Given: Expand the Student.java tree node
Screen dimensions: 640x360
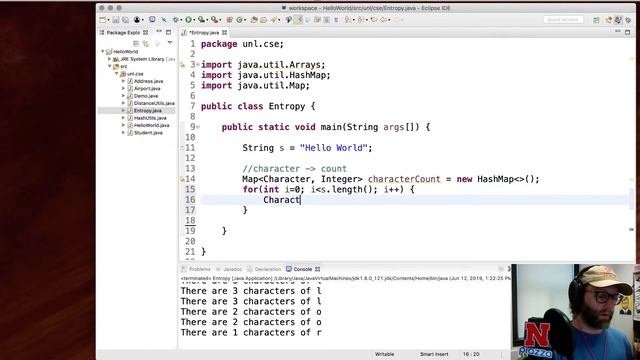Looking at the screenshot, I should point(123,132).
